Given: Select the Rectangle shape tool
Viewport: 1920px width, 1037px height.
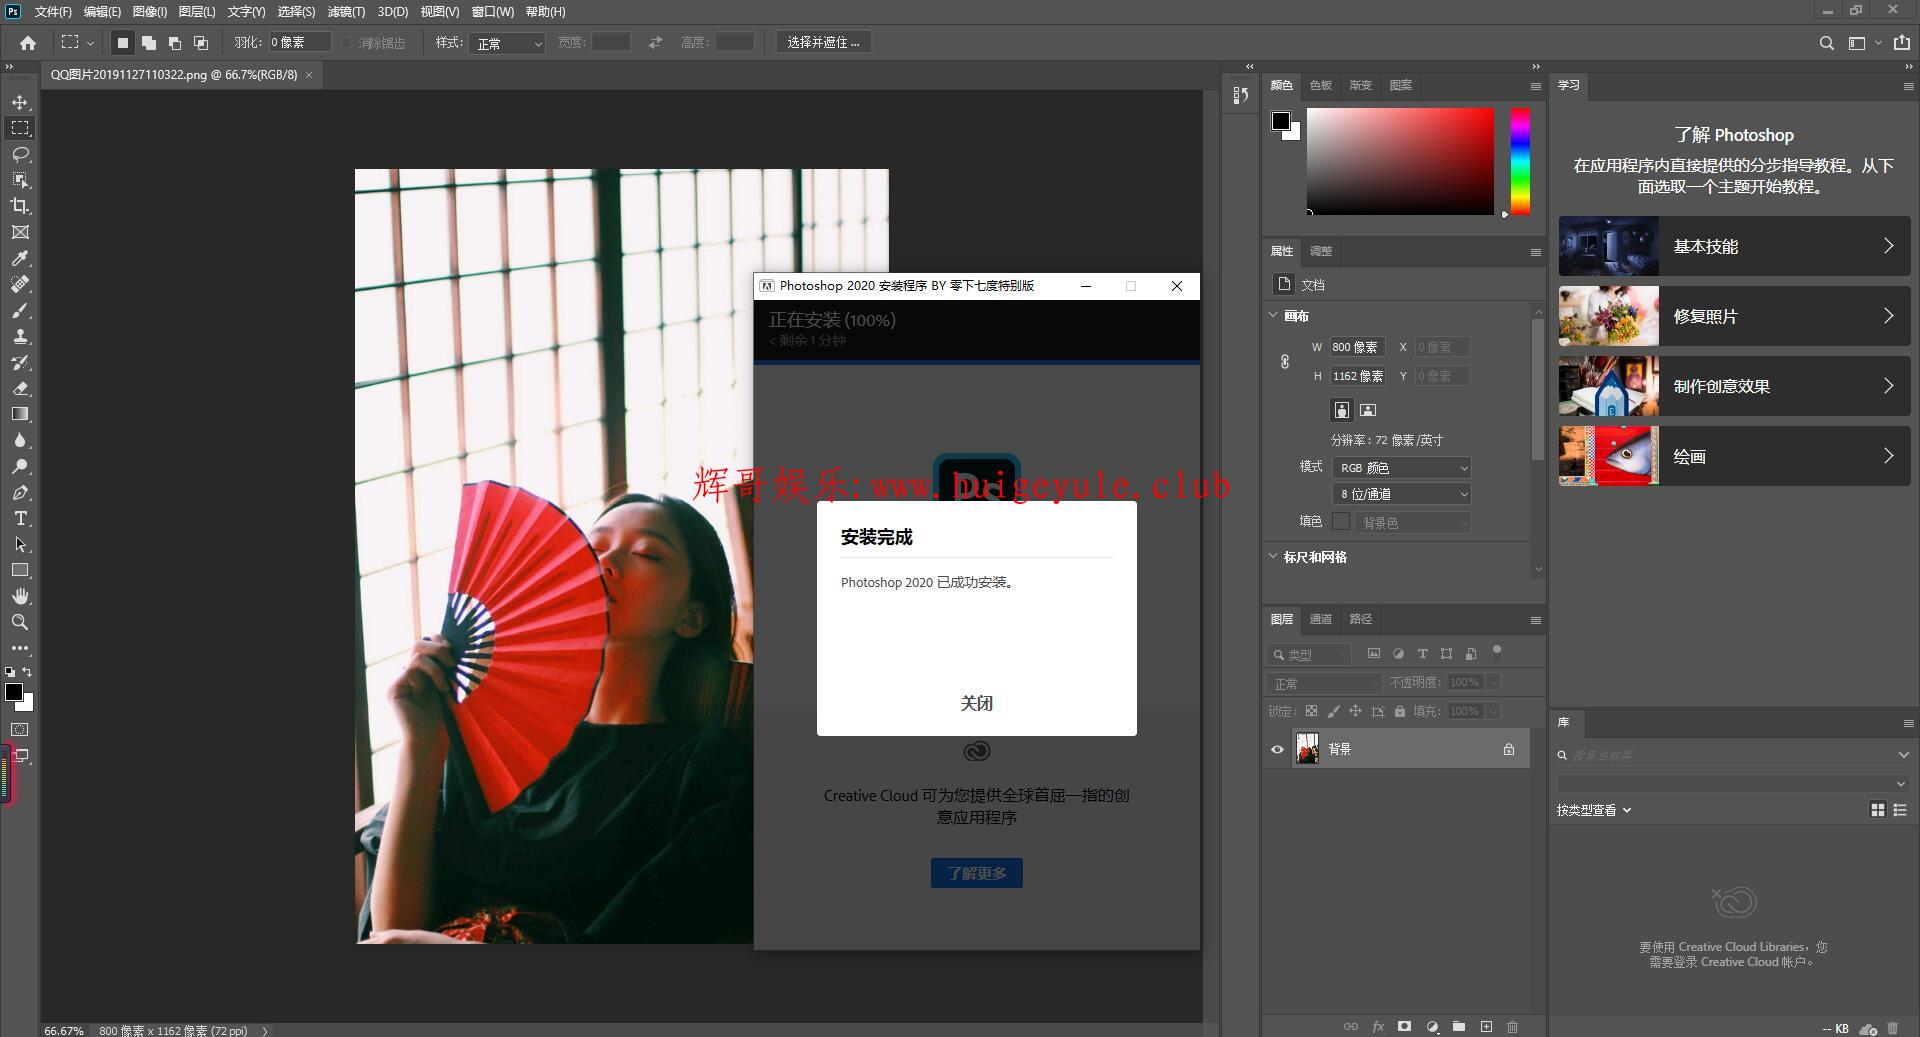Looking at the screenshot, I should point(20,570).
